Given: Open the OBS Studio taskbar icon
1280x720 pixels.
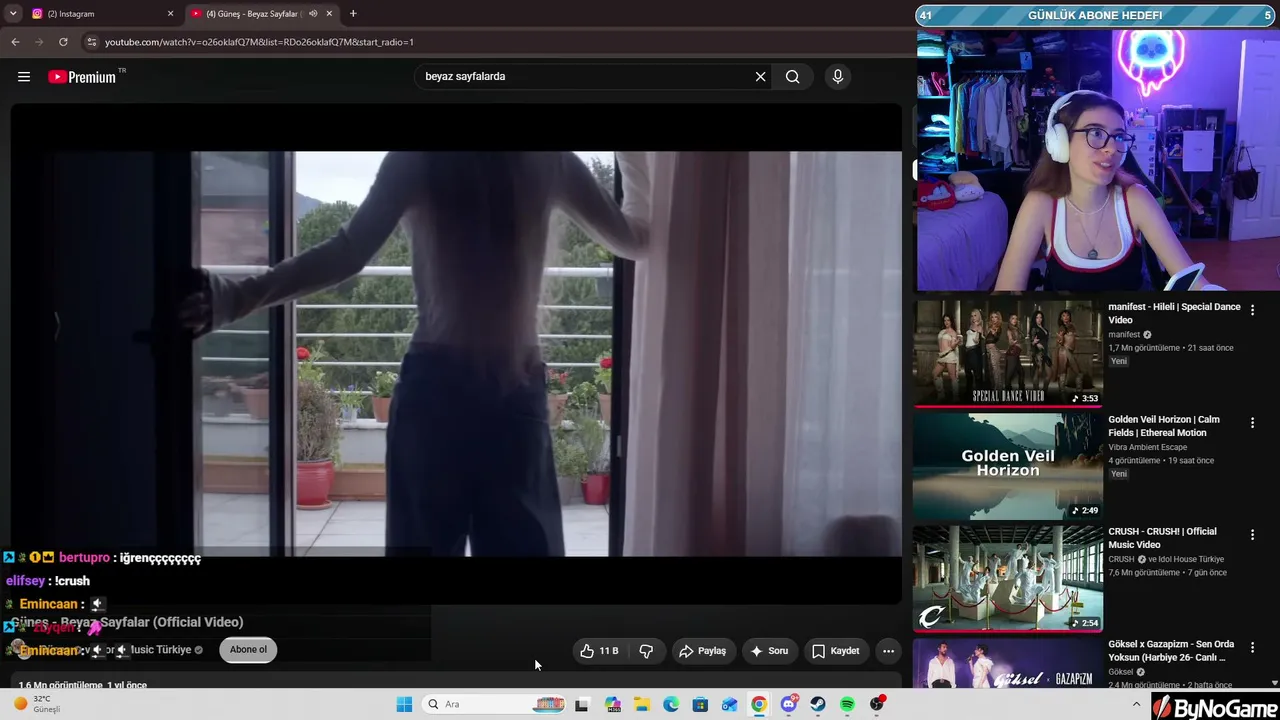Looking at the screenshot, I should tap(877, 704).
